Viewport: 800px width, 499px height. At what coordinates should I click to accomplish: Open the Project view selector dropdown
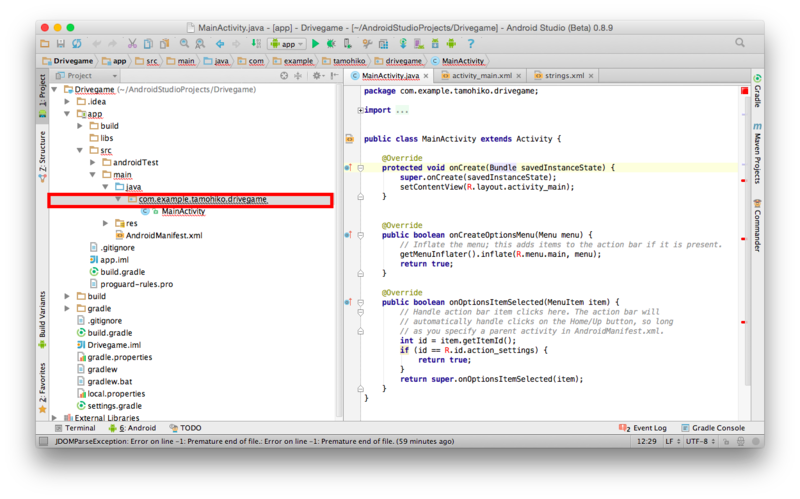tap(86, 76)
